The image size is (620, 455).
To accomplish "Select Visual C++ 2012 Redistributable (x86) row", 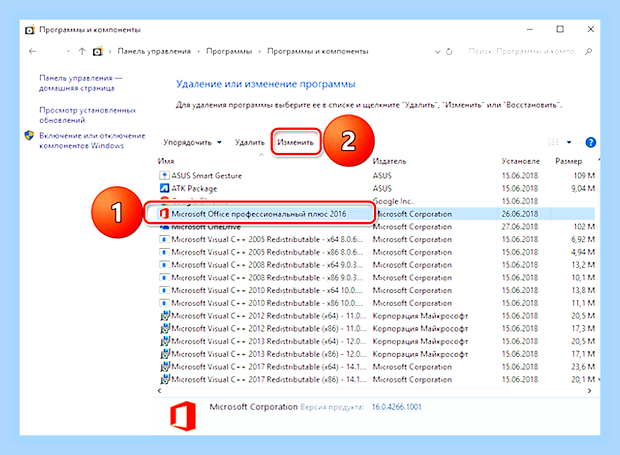I will coord(376,329).
